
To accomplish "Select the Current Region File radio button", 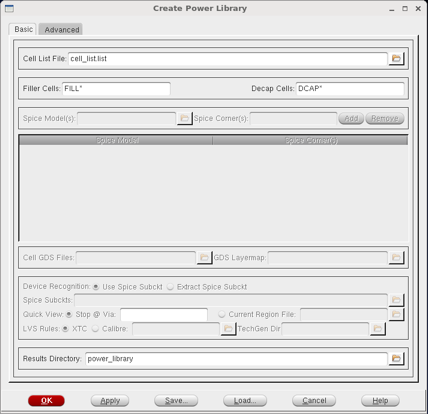I will pyautogui.click(x=222, y=314).
